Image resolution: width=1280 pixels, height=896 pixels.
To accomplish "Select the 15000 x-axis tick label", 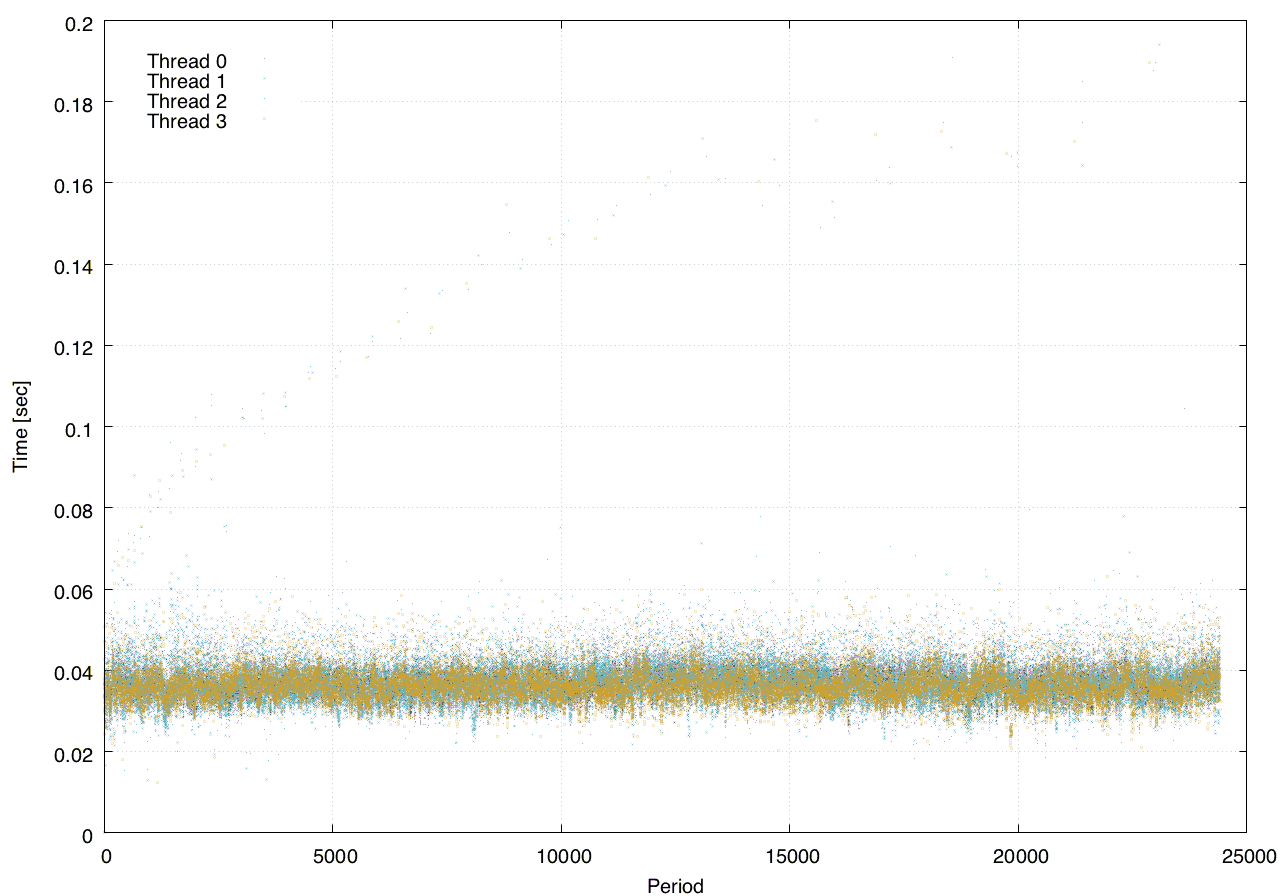I will 789,856.
